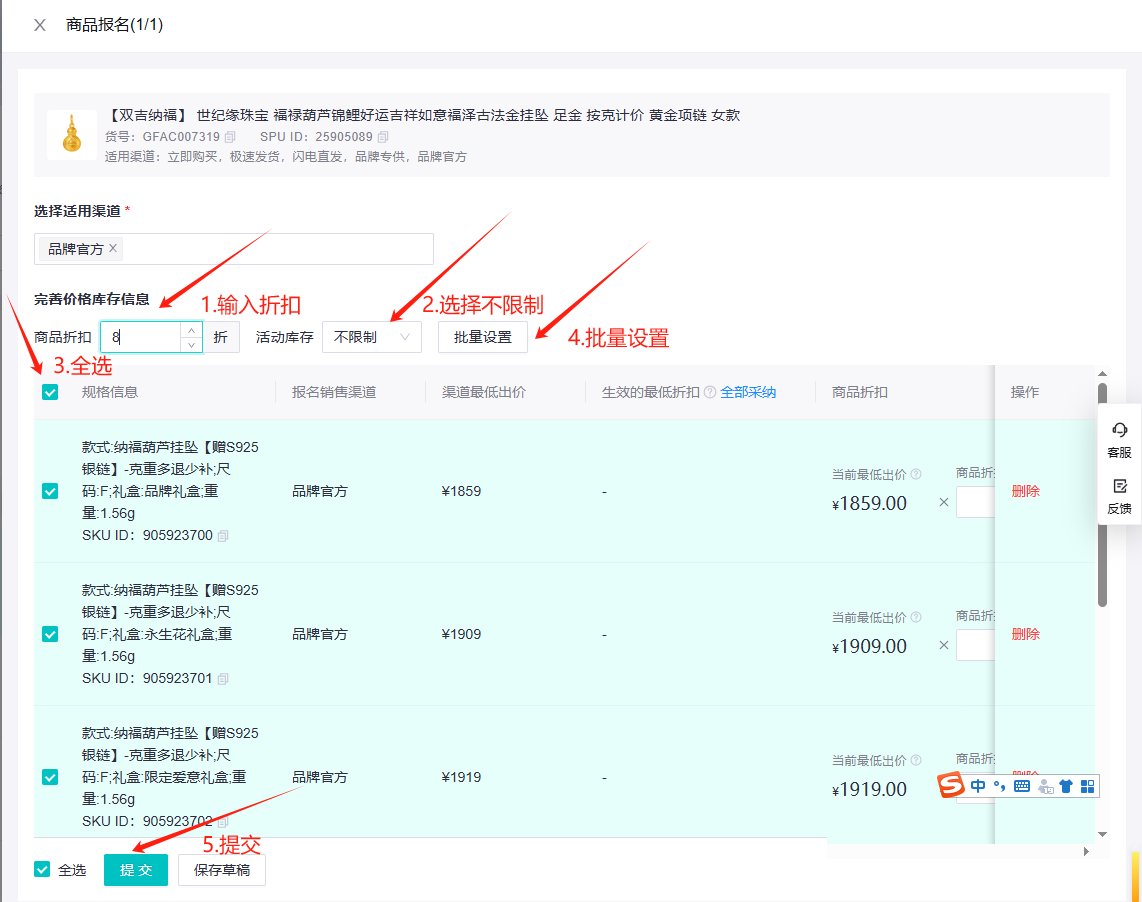The image size is (1142, 902).
Task: Copy the SPU ID 25905089
Action: tap(383, 137)
